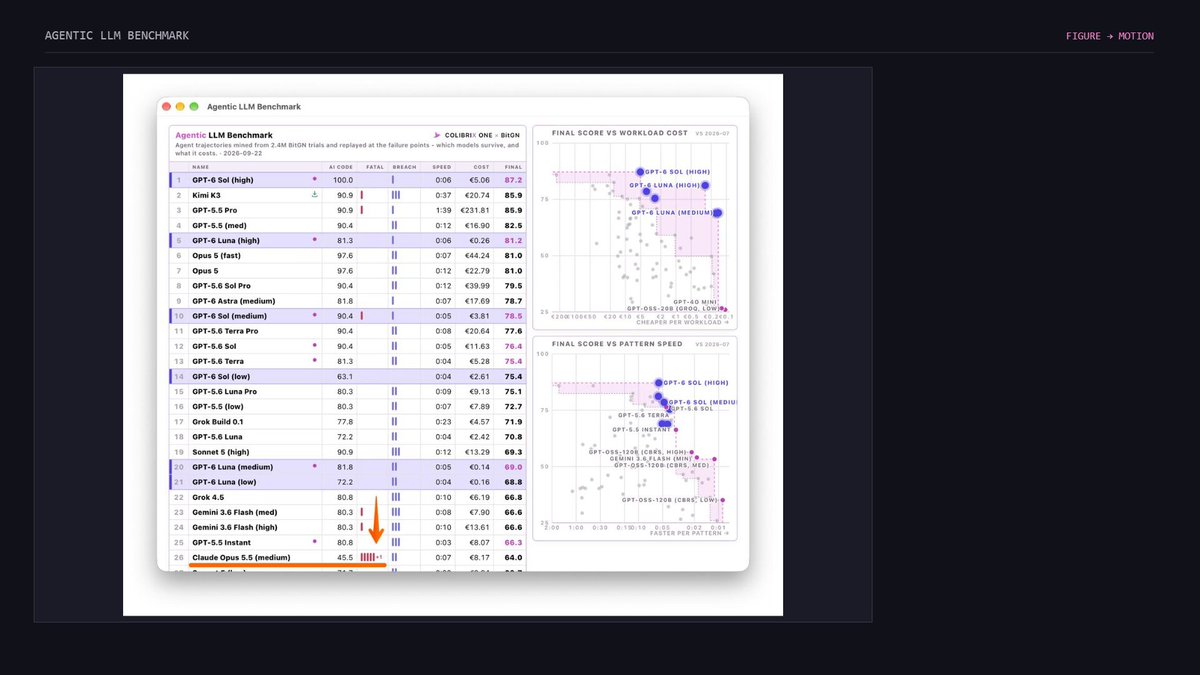
Task: Click the green zoom window button
Action: (x=193, y=106)
